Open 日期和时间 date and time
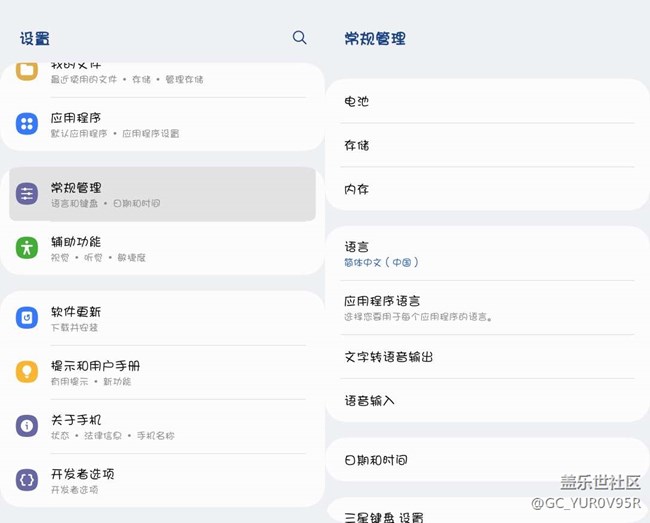This screenshot has height=523, width=650. point(376,461)
